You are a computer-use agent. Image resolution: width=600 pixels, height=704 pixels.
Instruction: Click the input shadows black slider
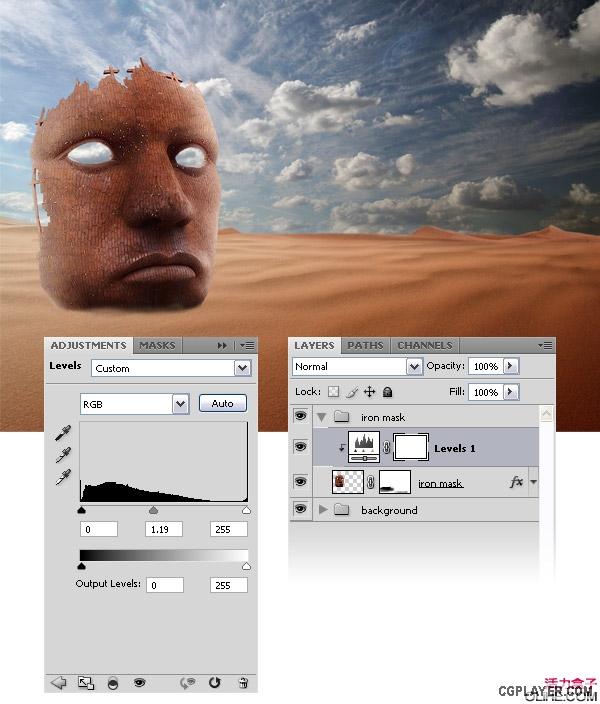coord(81,510)
